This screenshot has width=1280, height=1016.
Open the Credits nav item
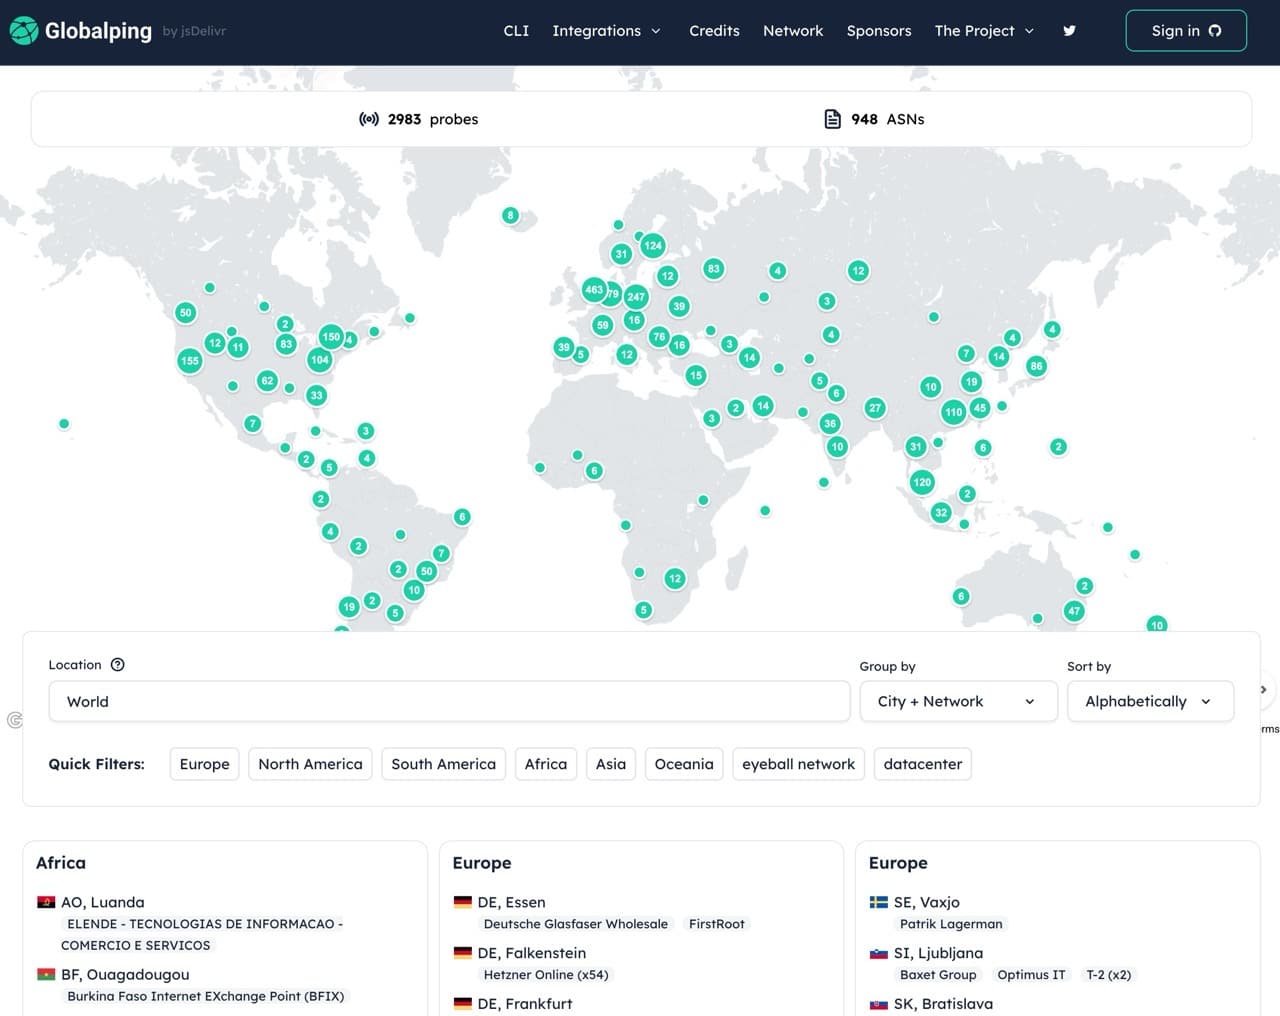tap(714, 31)
